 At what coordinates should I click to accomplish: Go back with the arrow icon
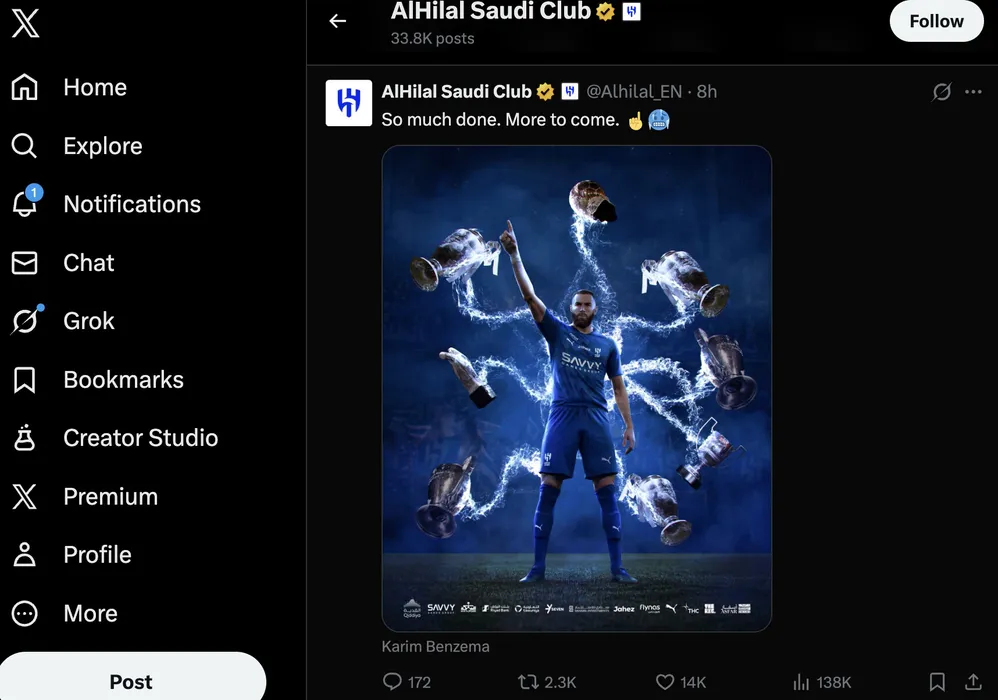point(338,21)
